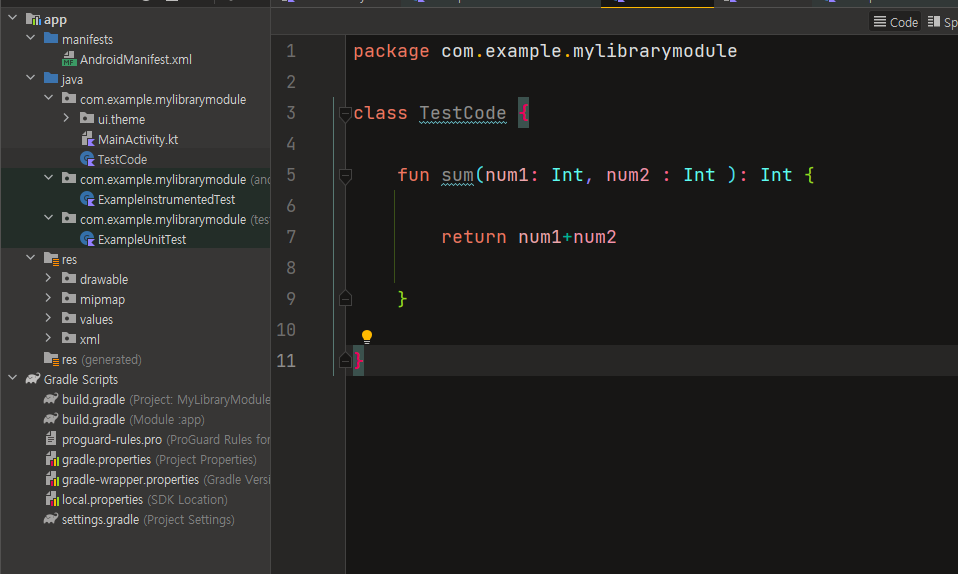The height and width of the screenshot is (574, 958).
Task: Select the app module icon
Action: tap(33, 20)
